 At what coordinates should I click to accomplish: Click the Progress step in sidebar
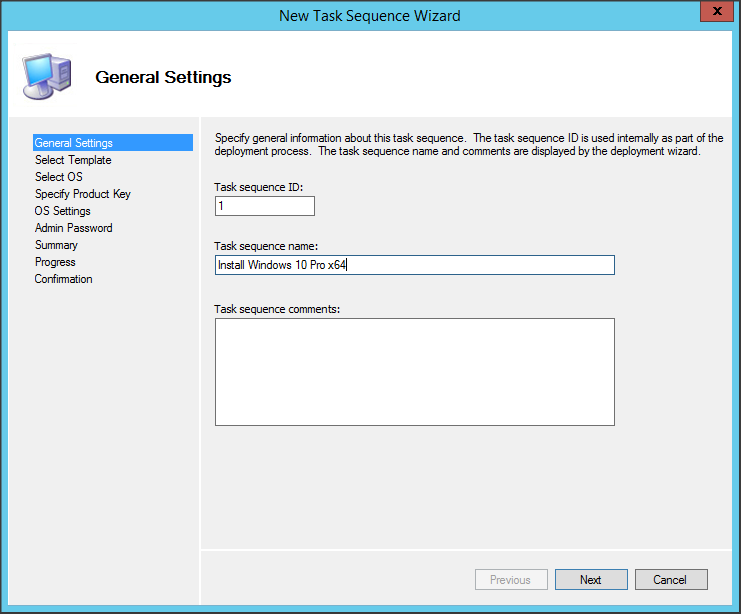55,262
